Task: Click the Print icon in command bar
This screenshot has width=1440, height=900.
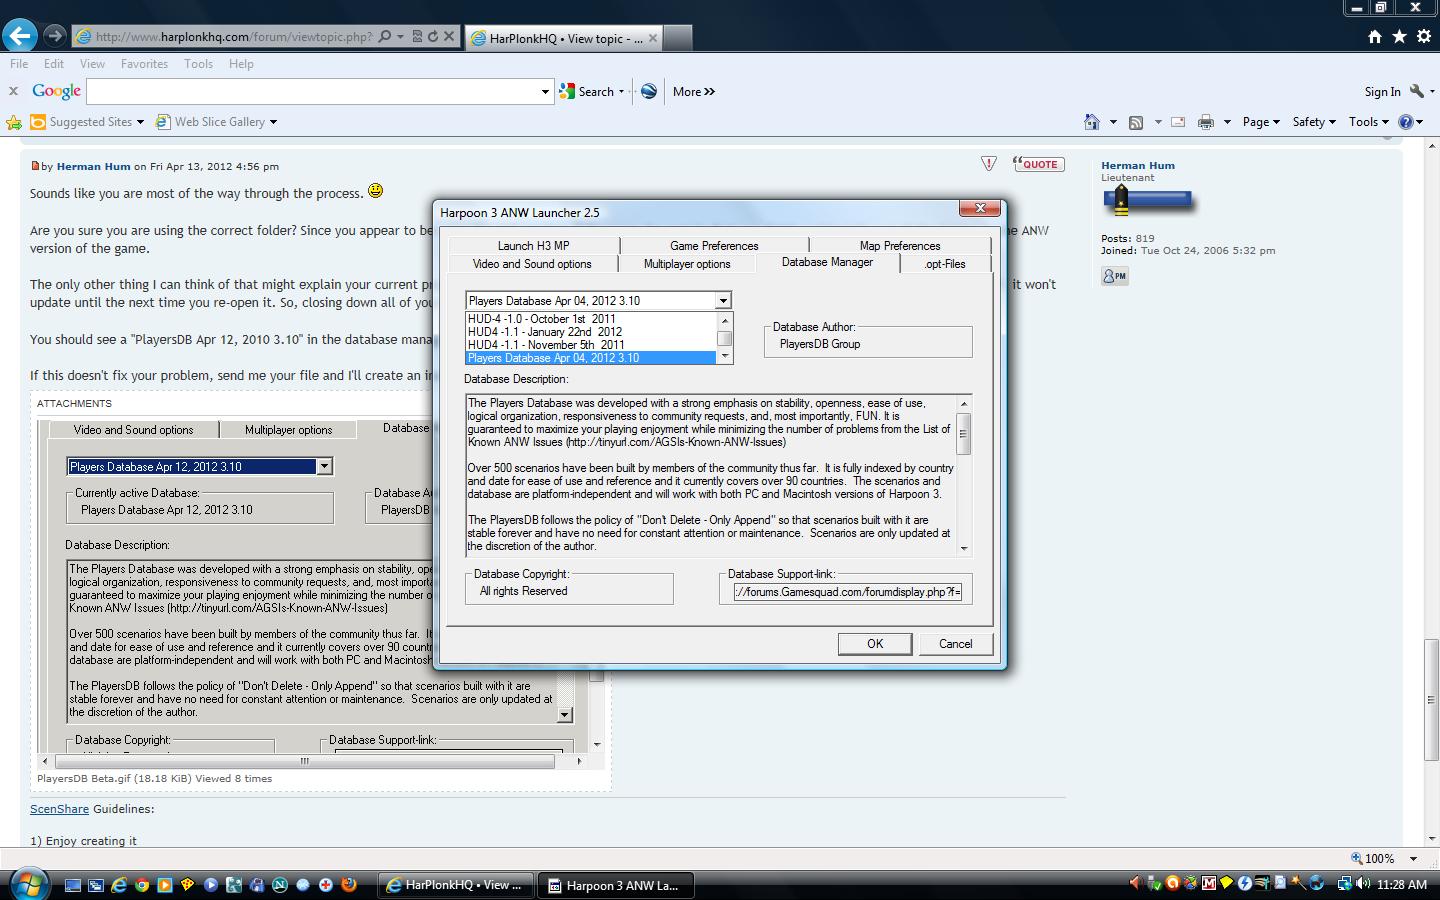Action: [x=1206, y=122]
